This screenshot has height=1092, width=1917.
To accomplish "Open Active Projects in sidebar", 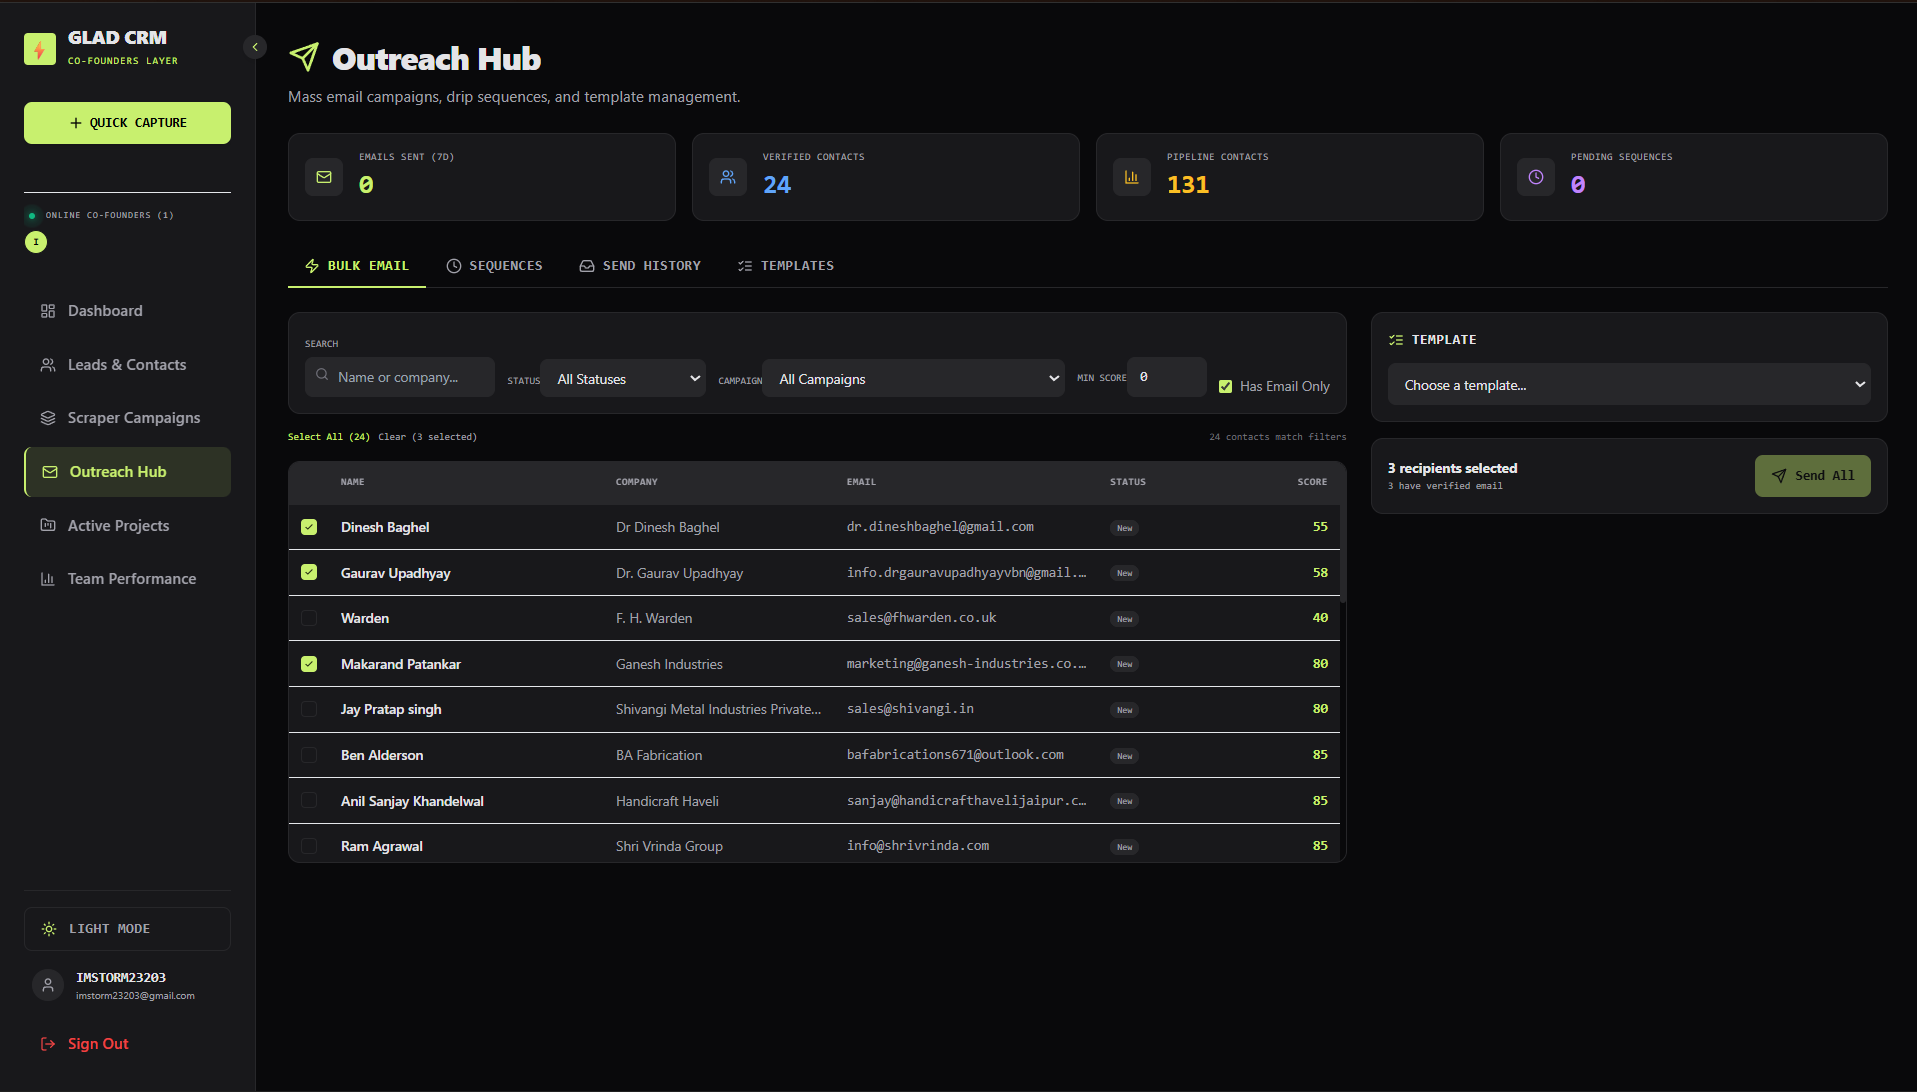I will [x=127, y=525].
